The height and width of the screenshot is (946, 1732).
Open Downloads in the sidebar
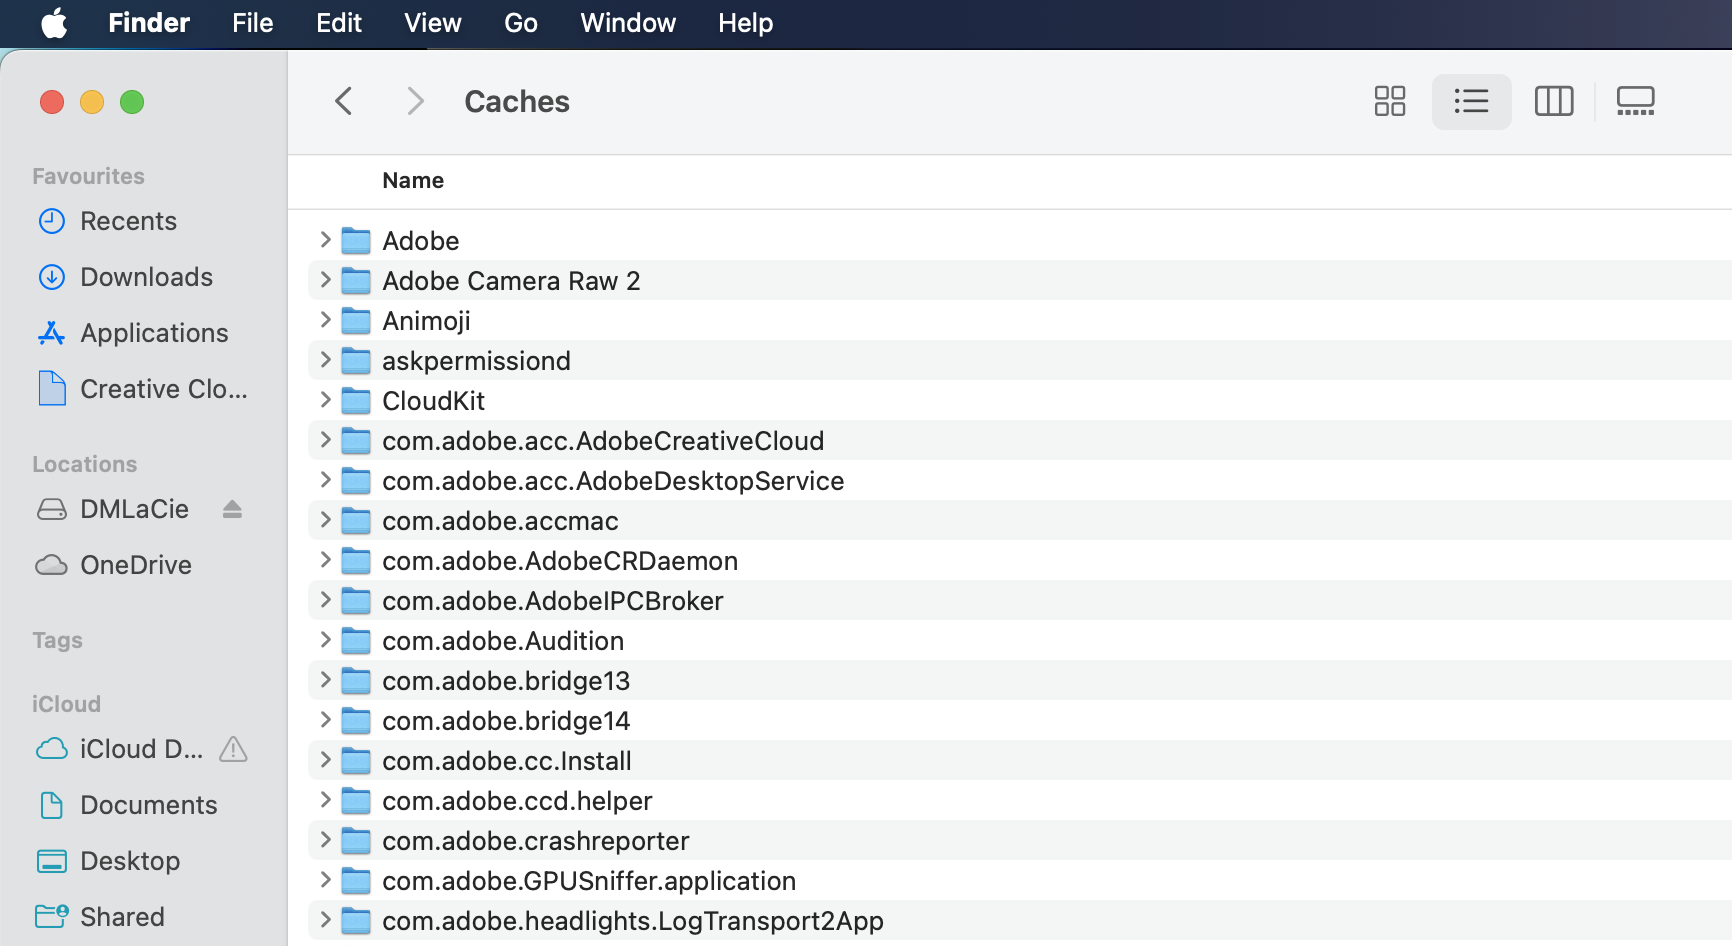click(147, 277)
